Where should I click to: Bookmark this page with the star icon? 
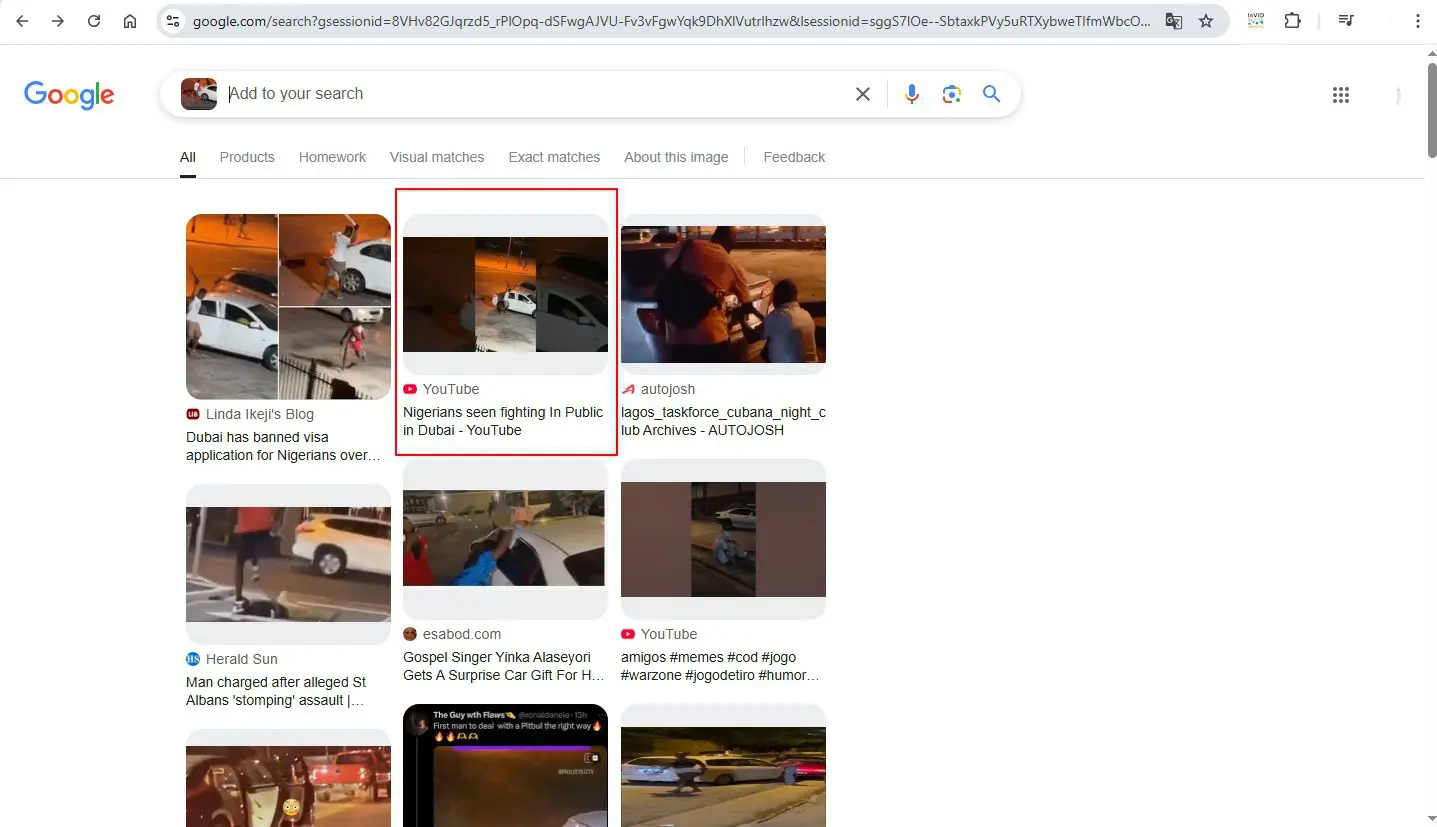(x=1206, y=21)
